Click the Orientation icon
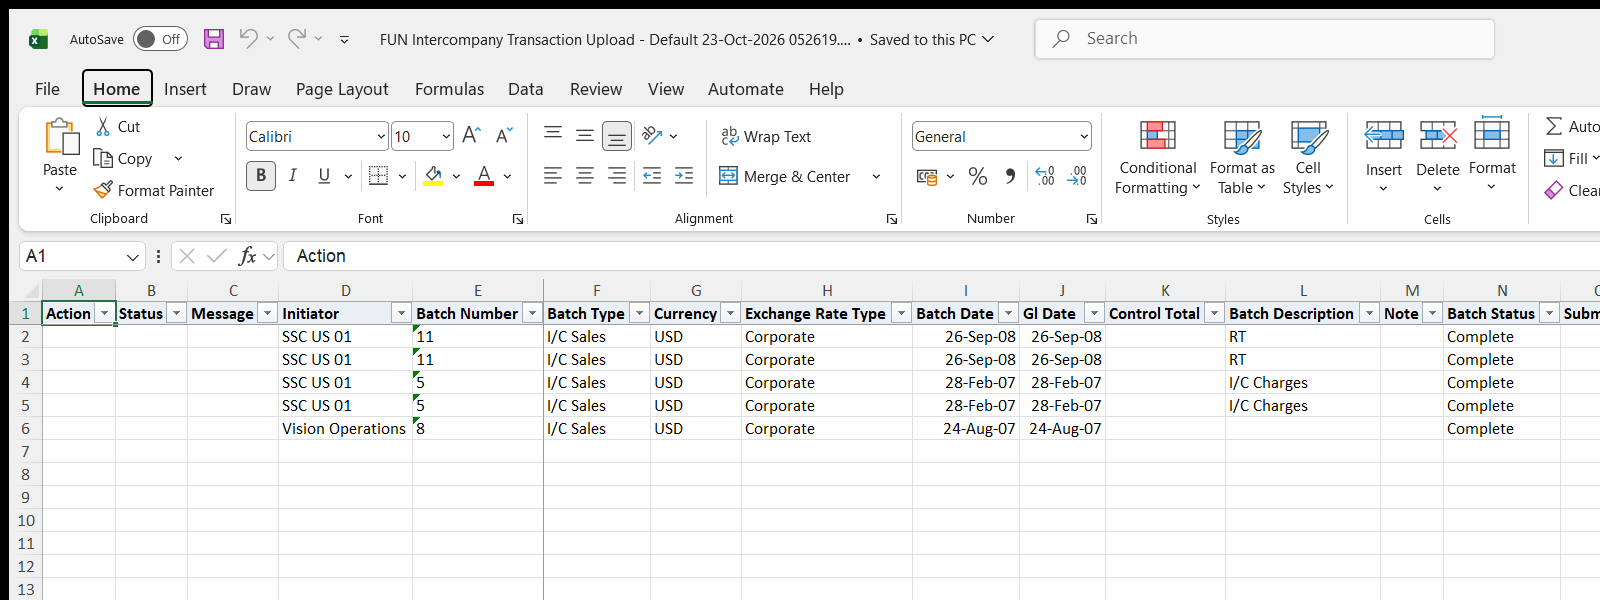This screenshot has width=1600, height=600. point(653,135)
